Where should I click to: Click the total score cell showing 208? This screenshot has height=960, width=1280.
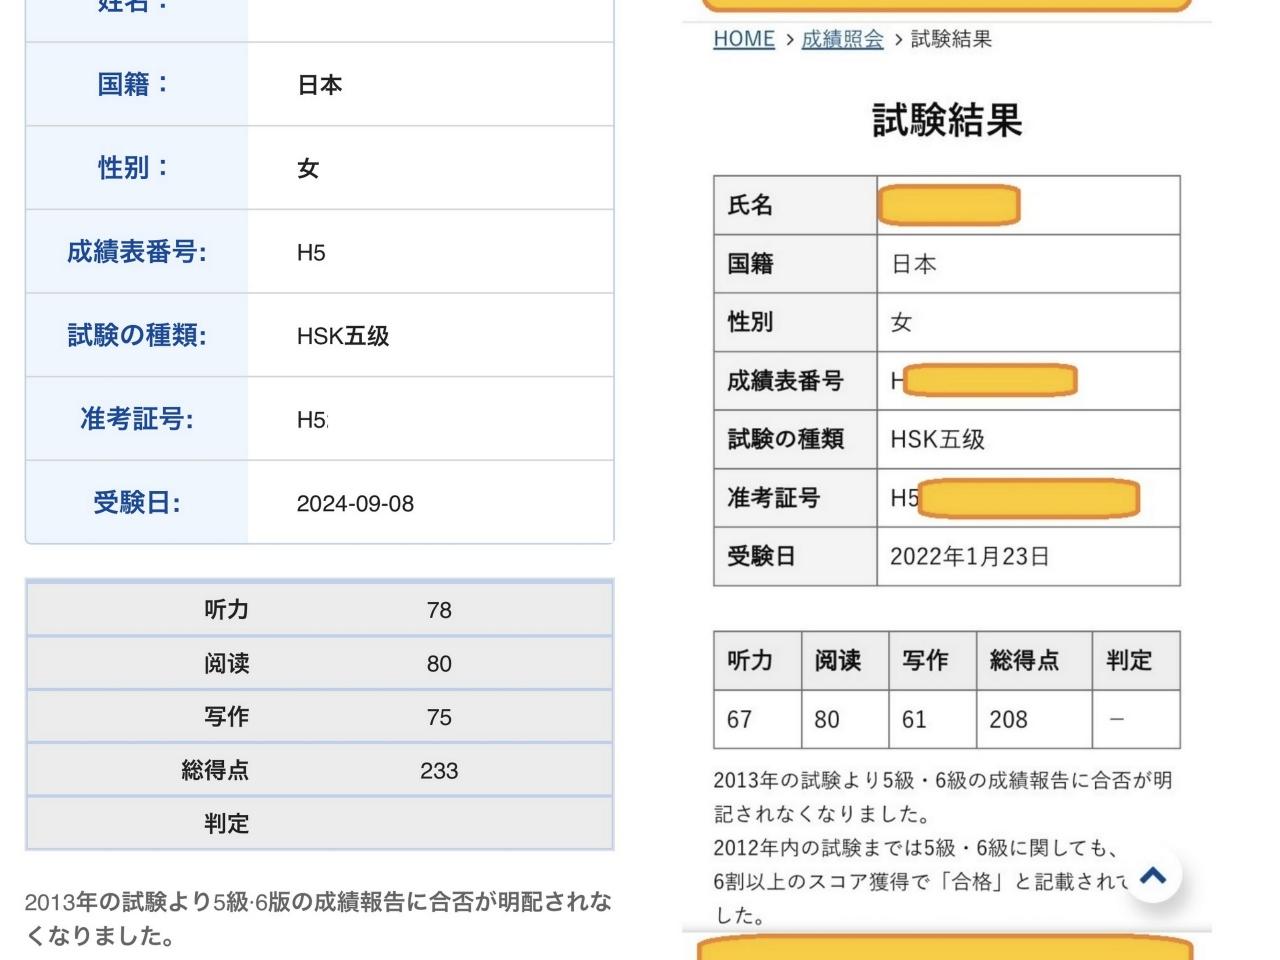pyautogui.click(x=1008, y=719)
